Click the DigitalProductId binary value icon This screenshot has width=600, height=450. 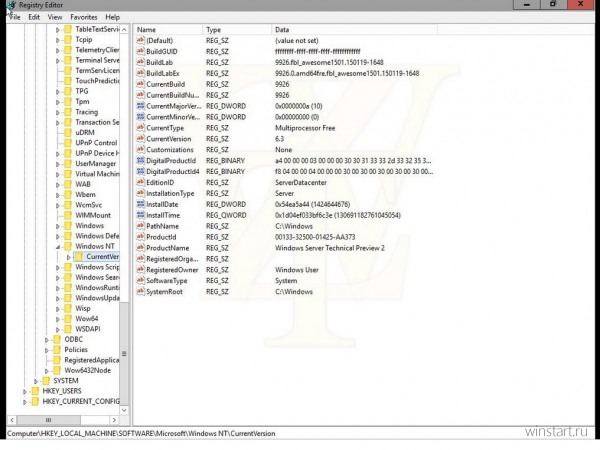click(139, 160)
